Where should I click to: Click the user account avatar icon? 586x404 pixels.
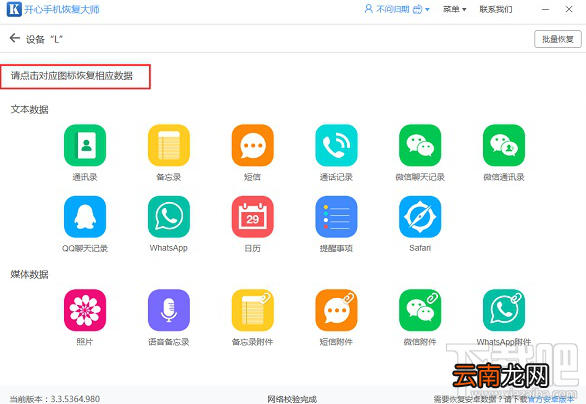pyautogui.click(x=368, y=9)
